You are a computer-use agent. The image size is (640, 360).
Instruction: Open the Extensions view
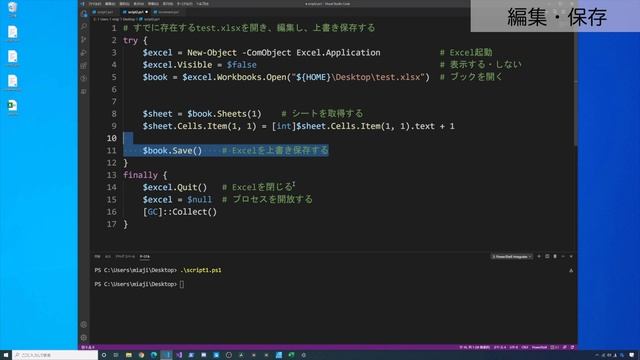tap(84, 65)
